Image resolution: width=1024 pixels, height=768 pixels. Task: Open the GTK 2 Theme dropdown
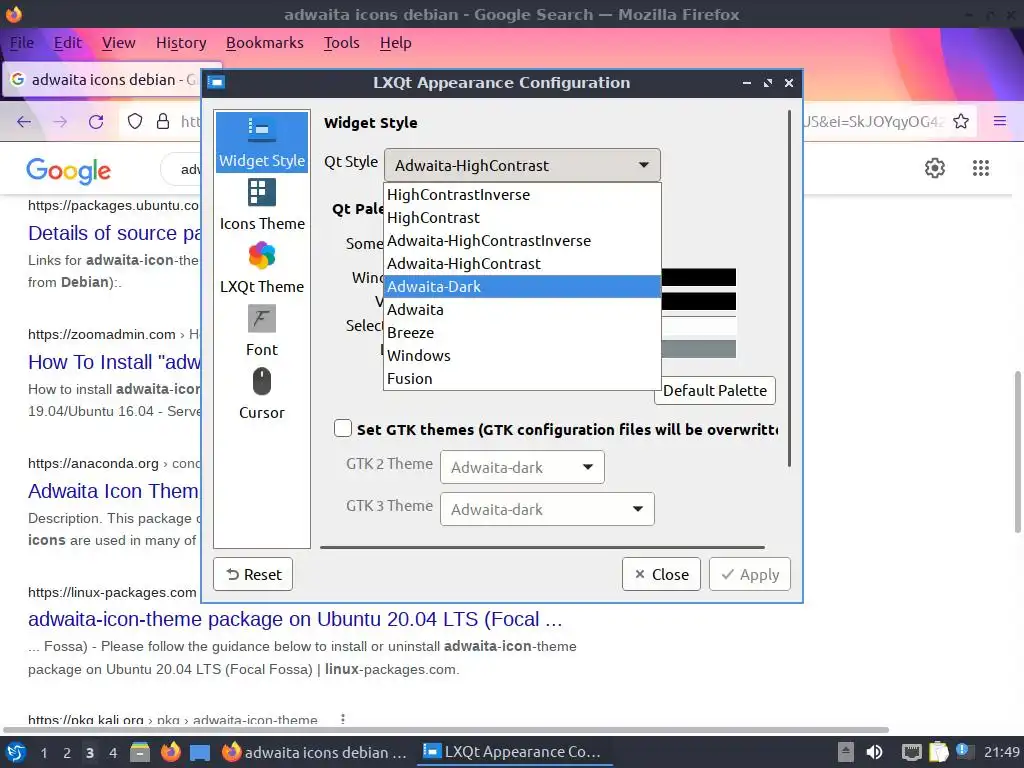(522, 467)
